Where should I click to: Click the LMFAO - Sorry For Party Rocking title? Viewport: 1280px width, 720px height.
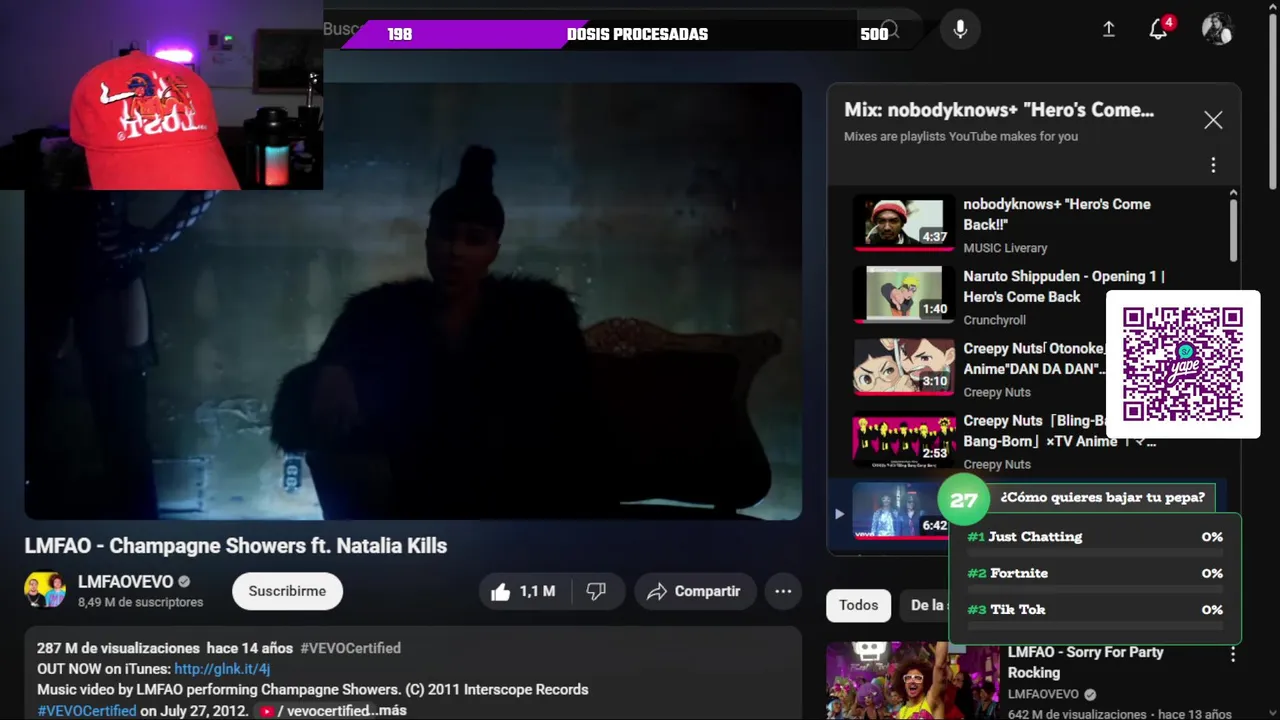(x=1085, y=662)
